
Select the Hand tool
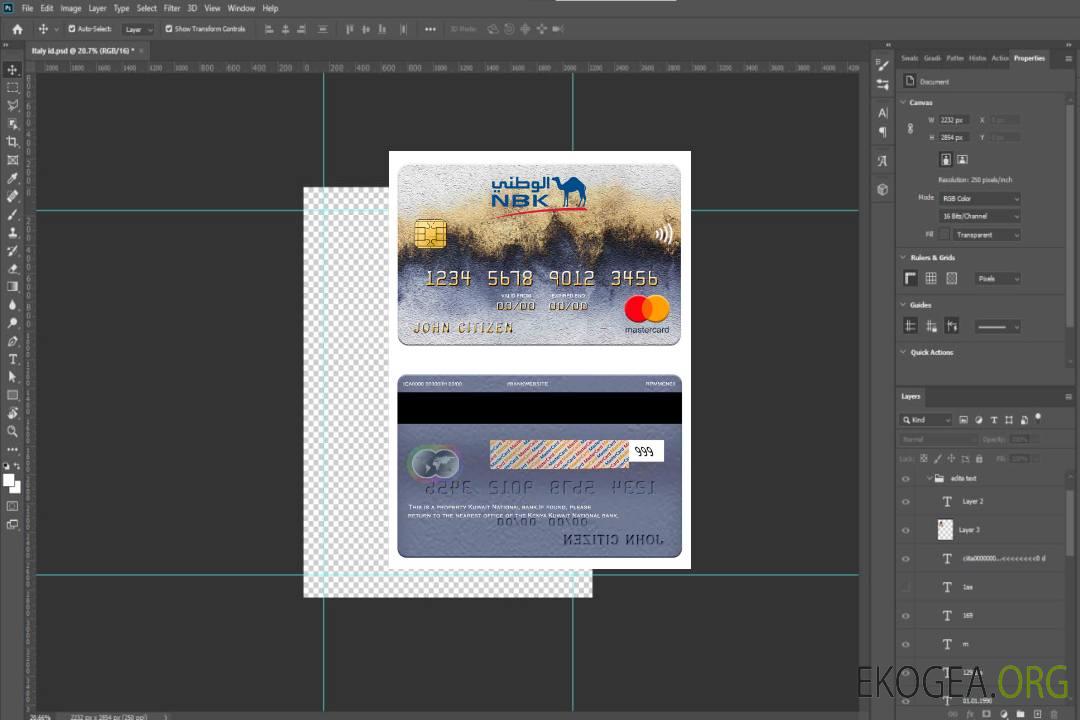pyautogui.click(x=12, y=413)
